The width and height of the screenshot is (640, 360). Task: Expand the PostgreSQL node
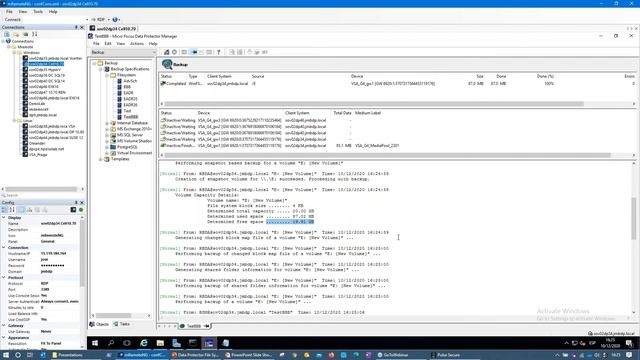click(107, 147)
